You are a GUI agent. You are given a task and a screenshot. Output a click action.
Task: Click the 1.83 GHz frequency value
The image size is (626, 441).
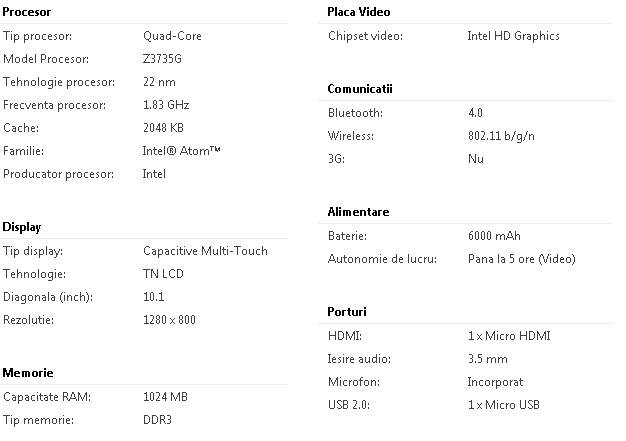(166, 105)
